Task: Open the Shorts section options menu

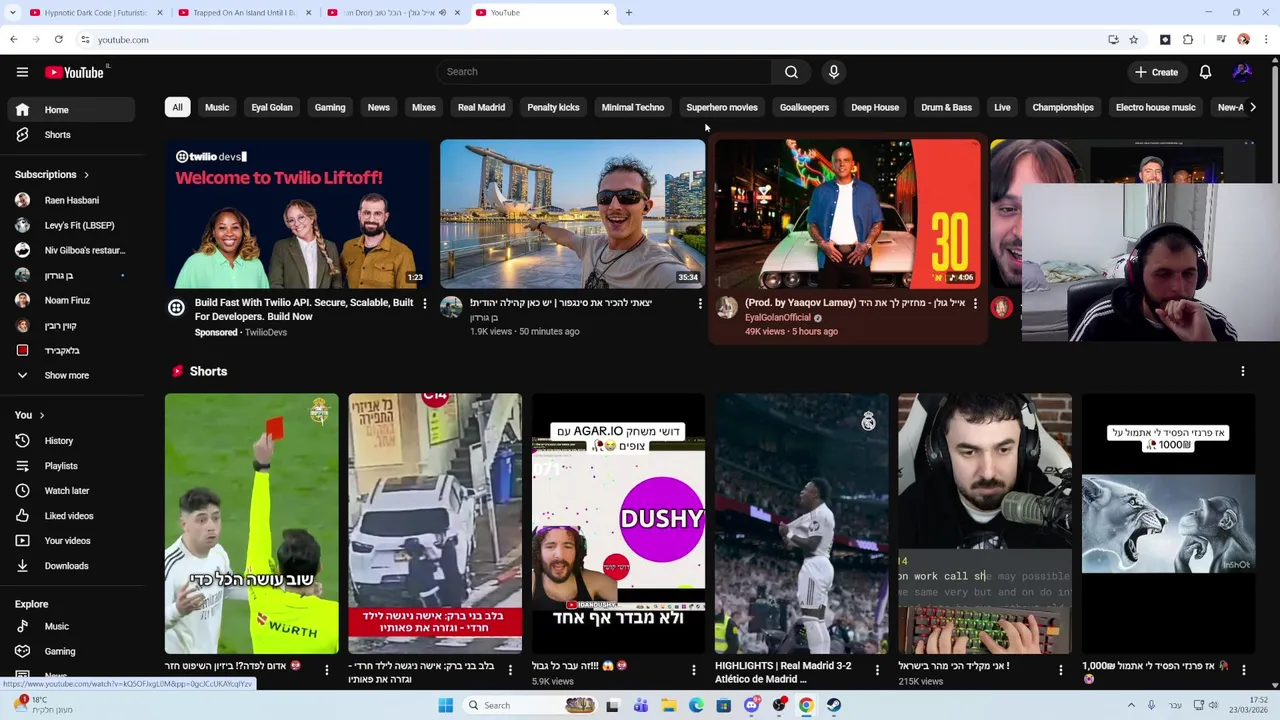Action: point(1243,371)
